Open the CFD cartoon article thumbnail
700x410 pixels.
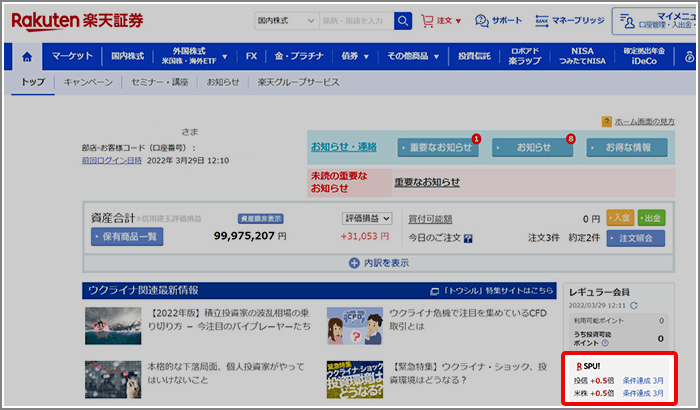(354, 326)
